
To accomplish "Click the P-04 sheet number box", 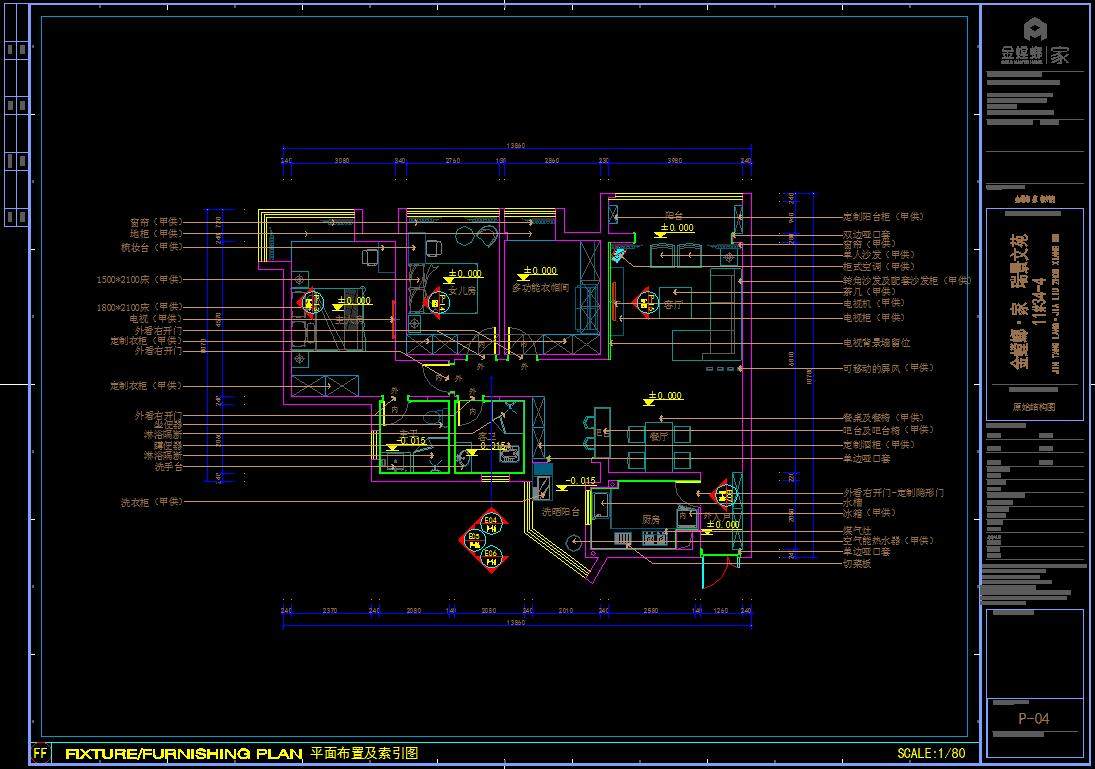I will point(1034,718).
